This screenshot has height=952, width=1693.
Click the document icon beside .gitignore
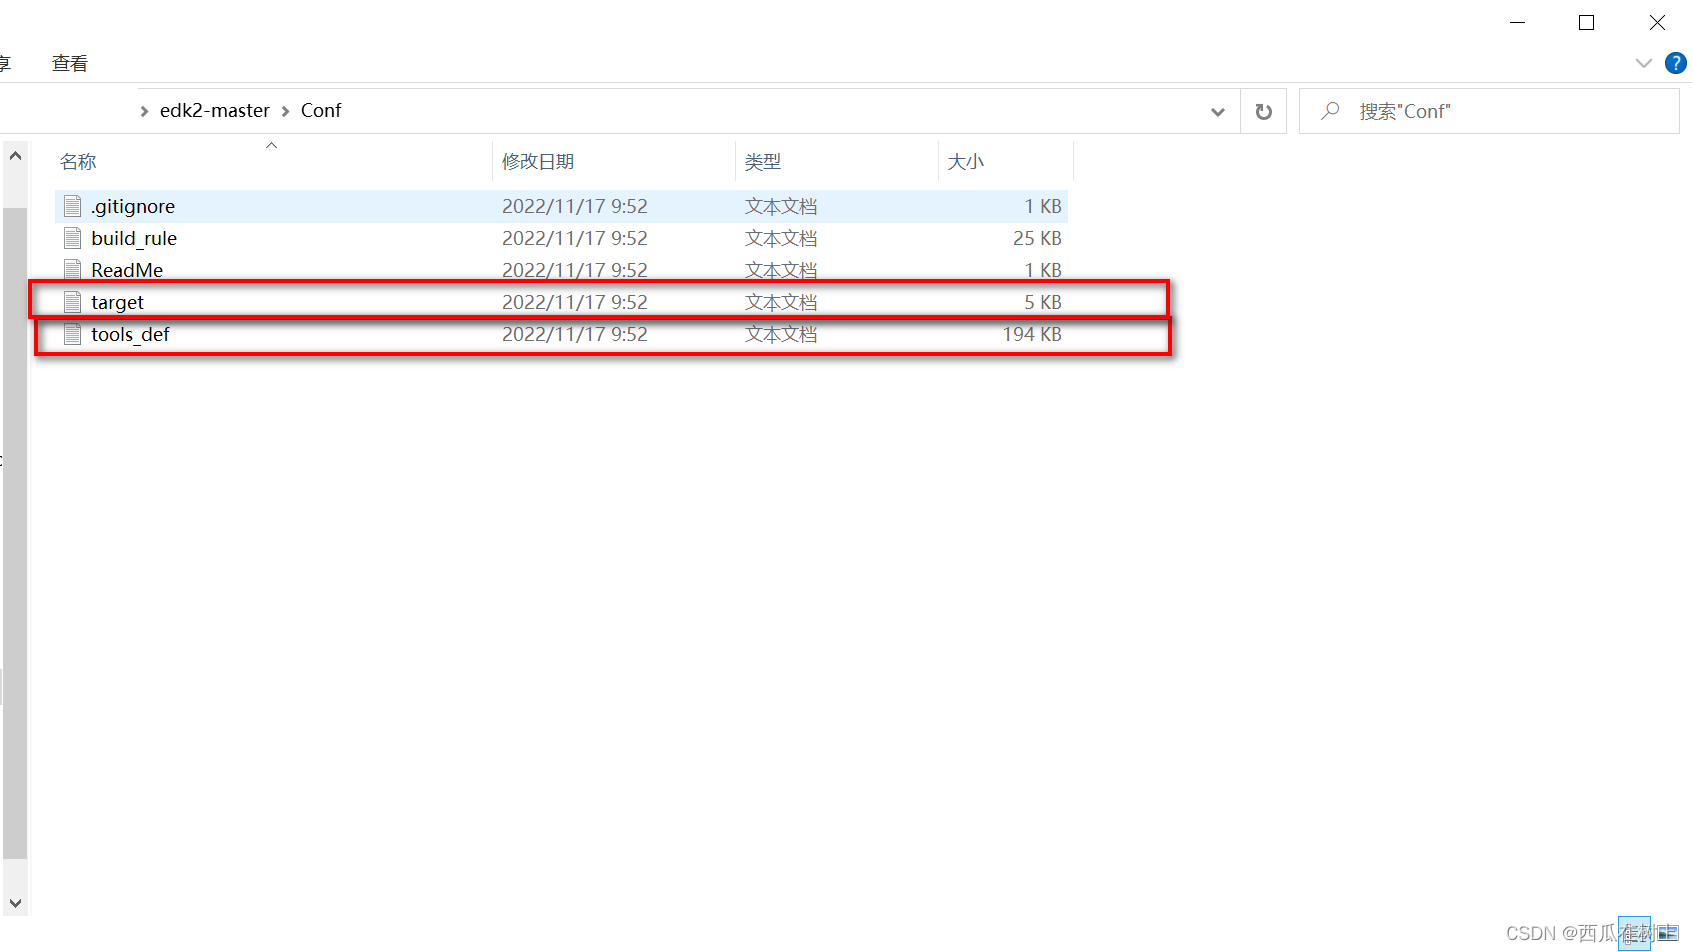coord(71,205)
